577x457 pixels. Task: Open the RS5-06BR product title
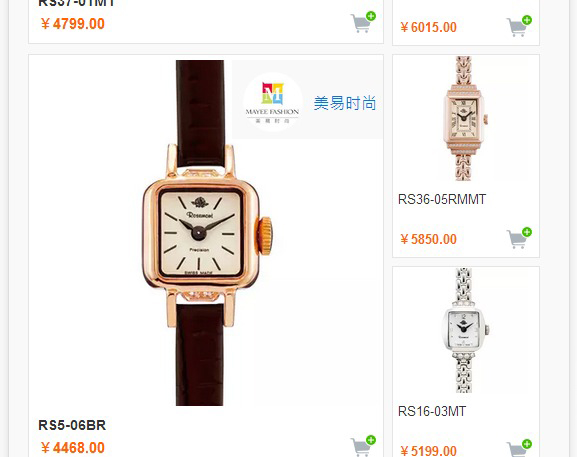[x=72, y=425]
